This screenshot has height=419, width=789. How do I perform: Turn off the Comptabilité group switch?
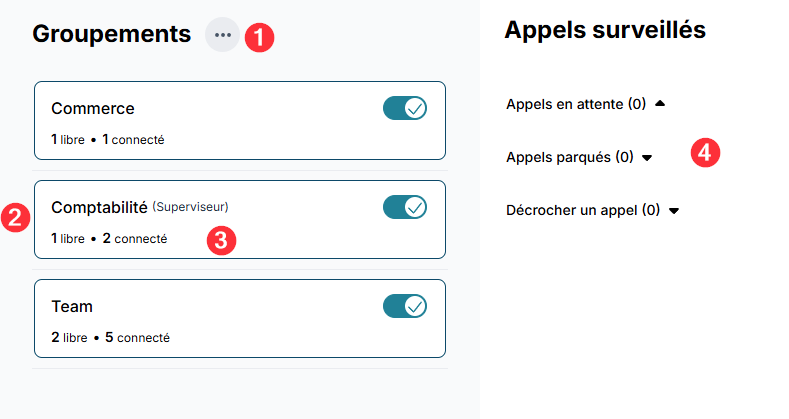click(405, 207)
